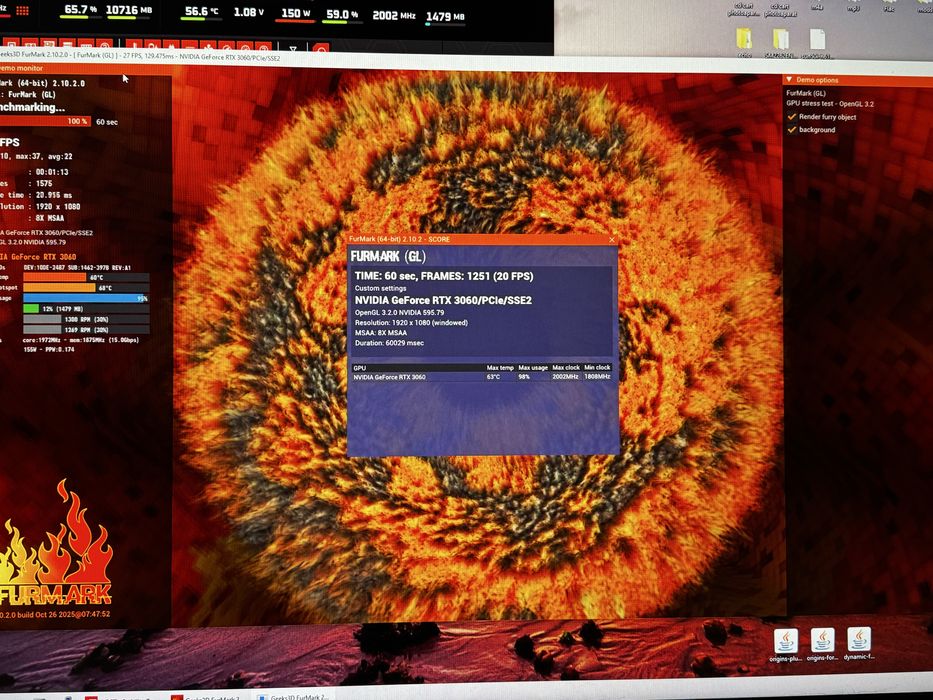Click the 56.6 °C readout in monitoring bar
Screen dimensions: 933x700
201,11
